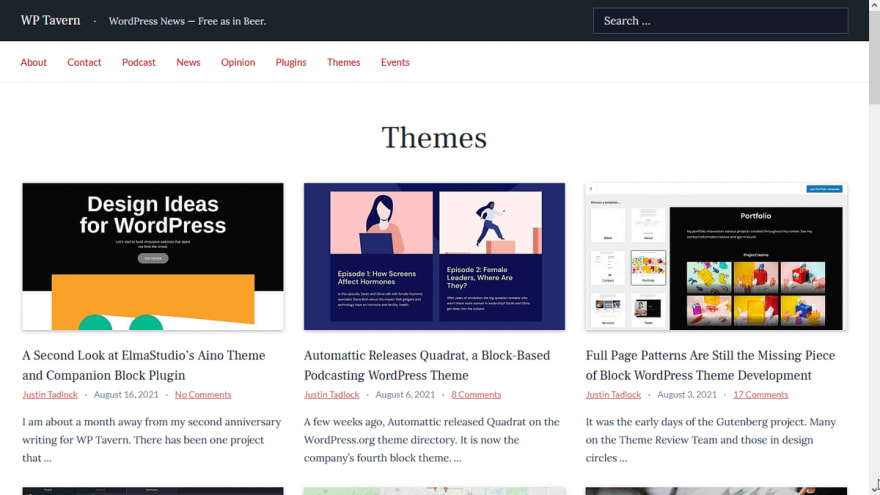Screen dimensions: 880x495
Task: Open Justin Tadlock author link under Quadrat article
Action: [332, 395]
